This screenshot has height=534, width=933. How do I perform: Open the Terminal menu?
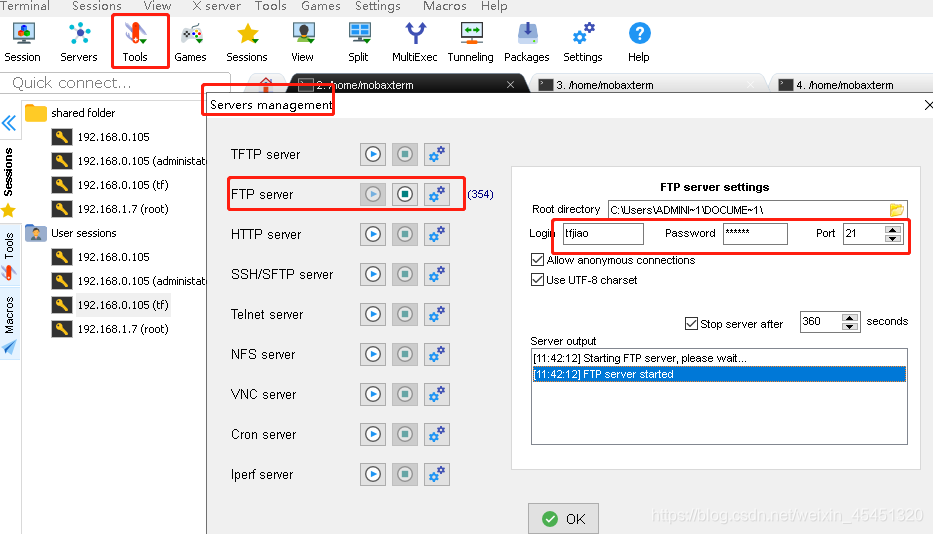pyautogui.click(x=25, y=6)
